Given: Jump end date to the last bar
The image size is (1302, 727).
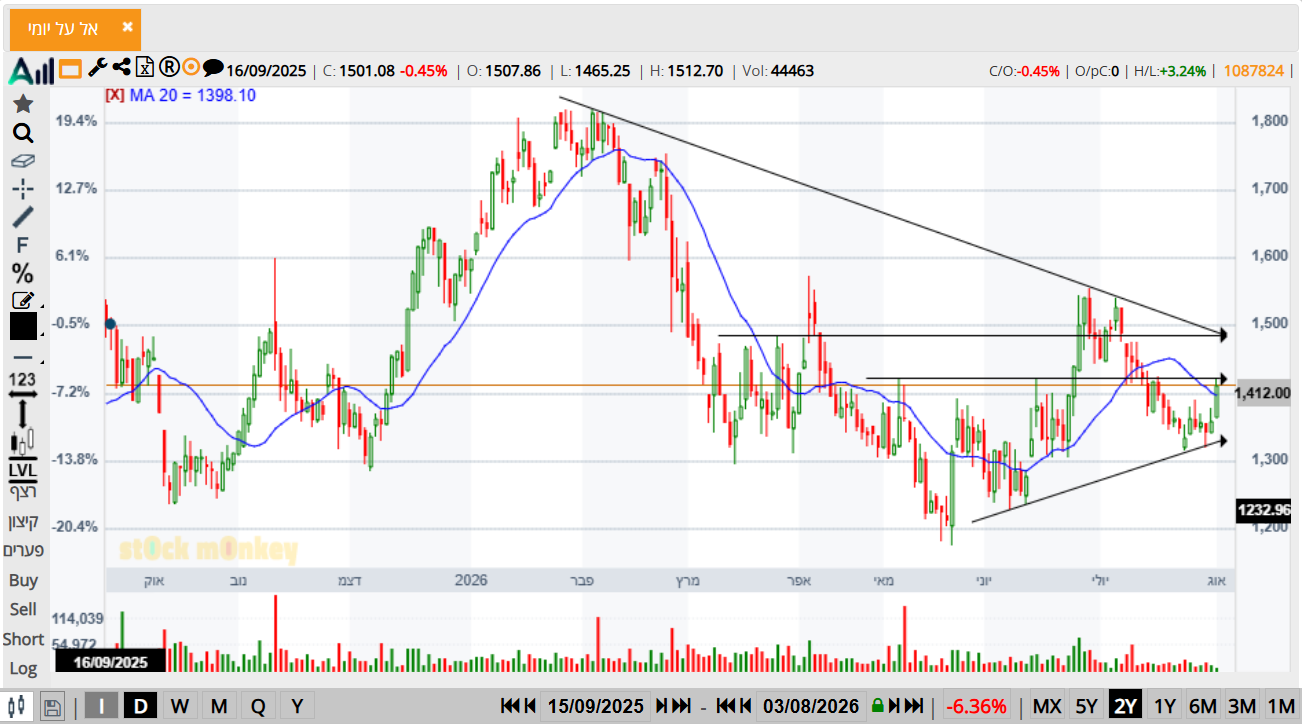Looking at the screenshot, I should (x=913, y=706).
